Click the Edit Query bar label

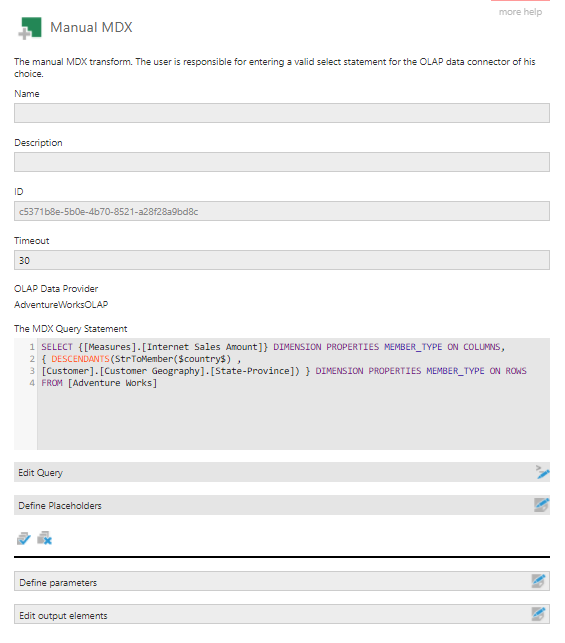coord(41,473)
